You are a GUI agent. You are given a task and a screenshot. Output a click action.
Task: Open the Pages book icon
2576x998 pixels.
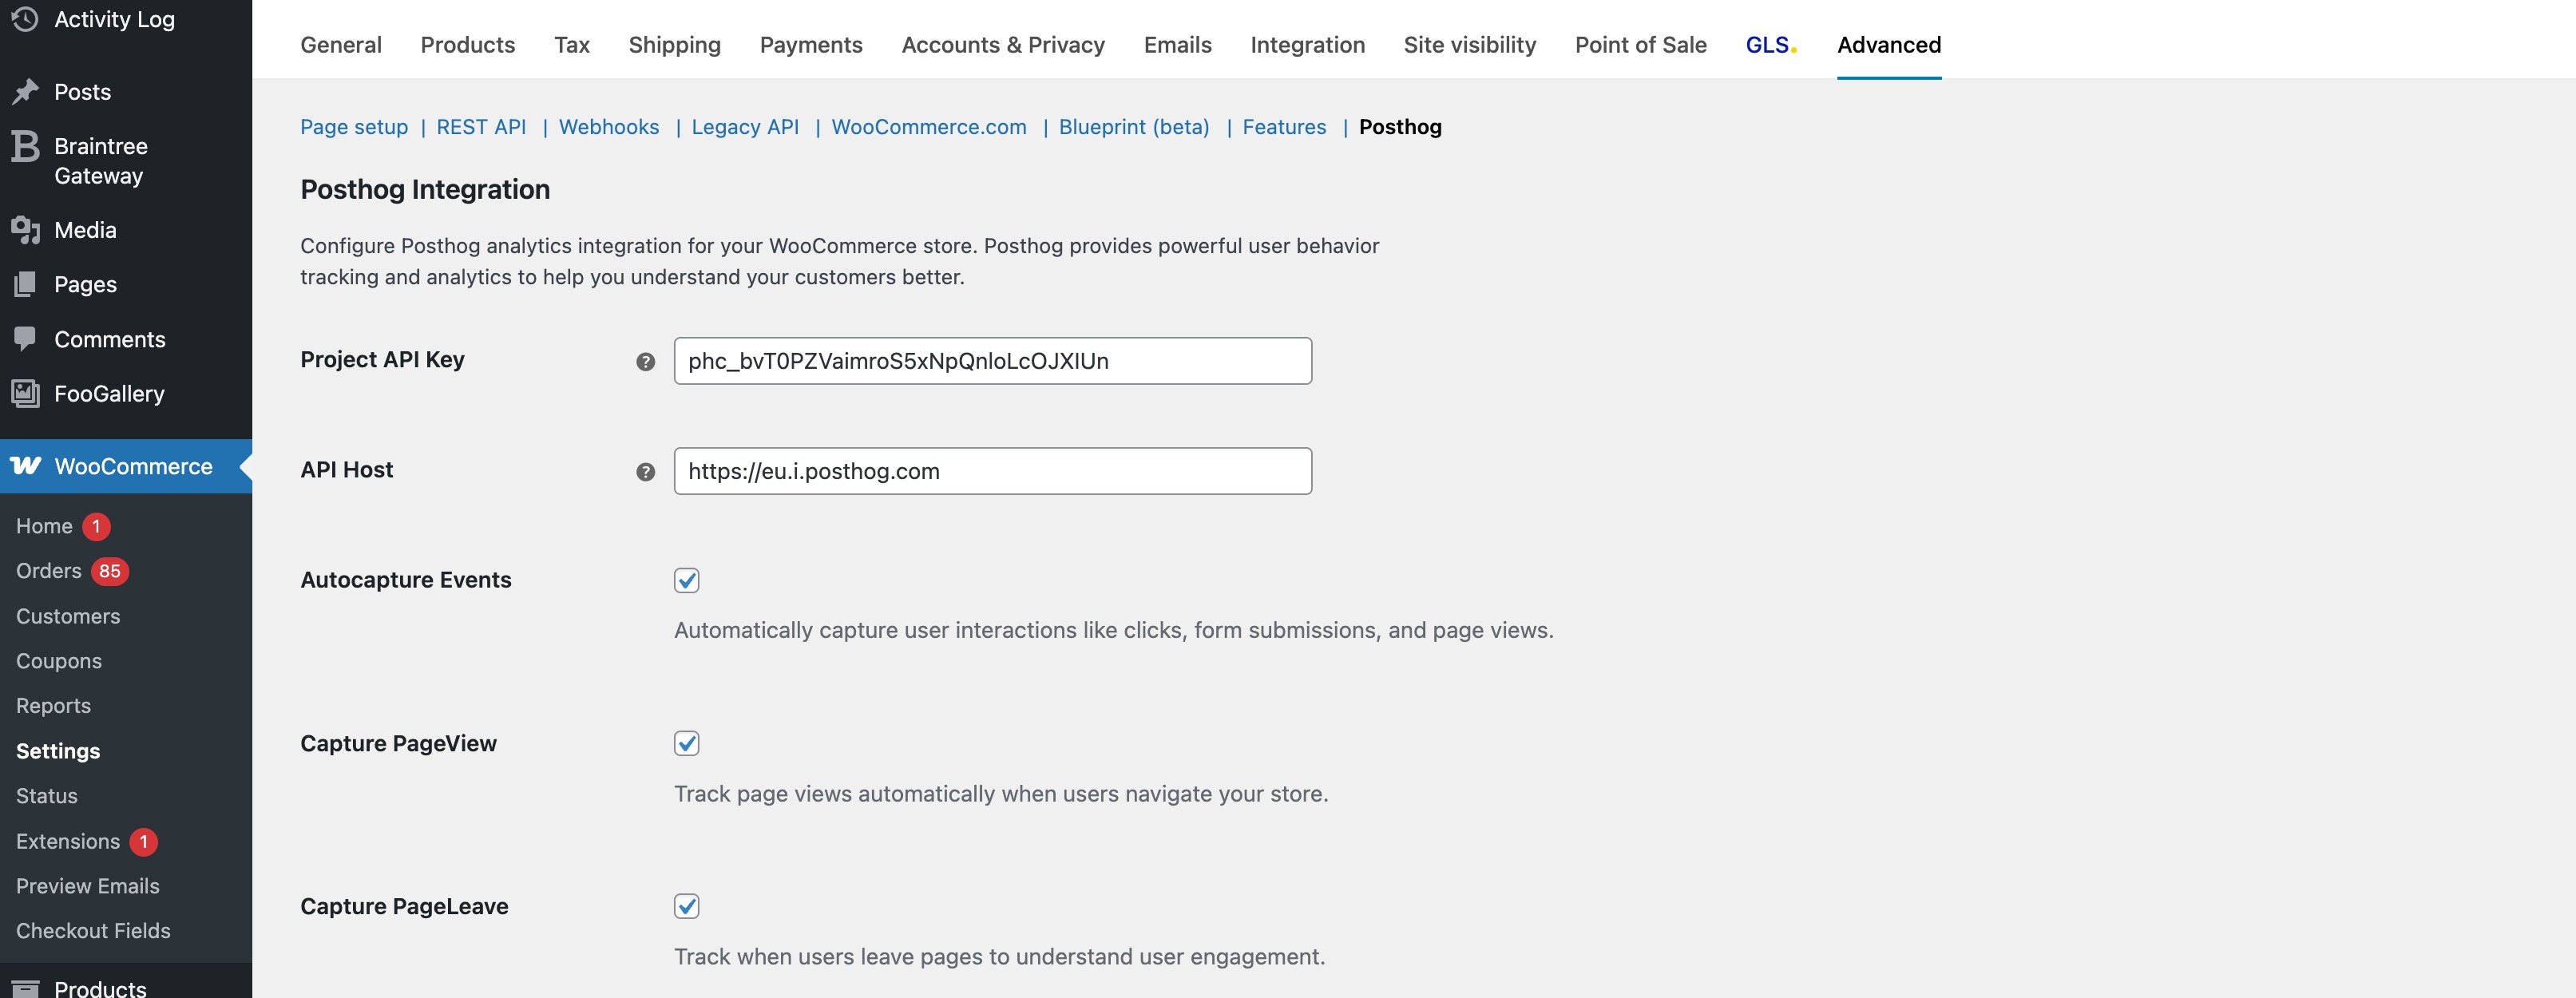pos(24,283)
